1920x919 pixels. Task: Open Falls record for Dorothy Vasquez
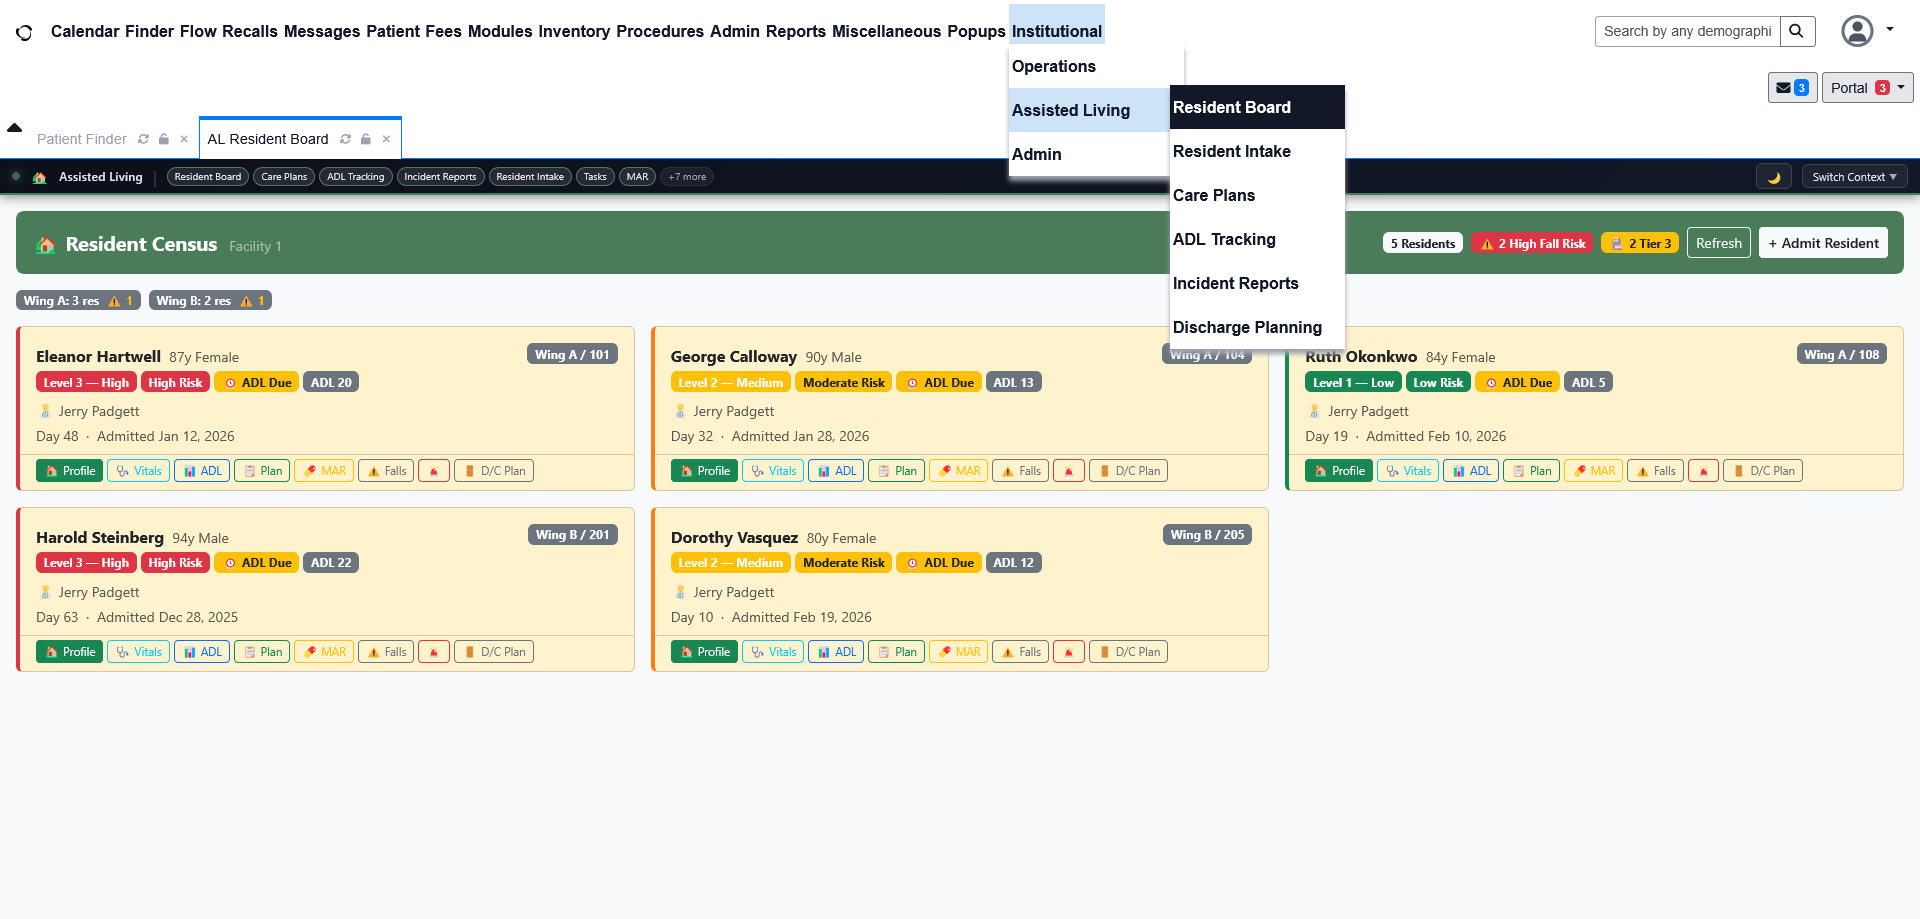[x=1020, y=651]
